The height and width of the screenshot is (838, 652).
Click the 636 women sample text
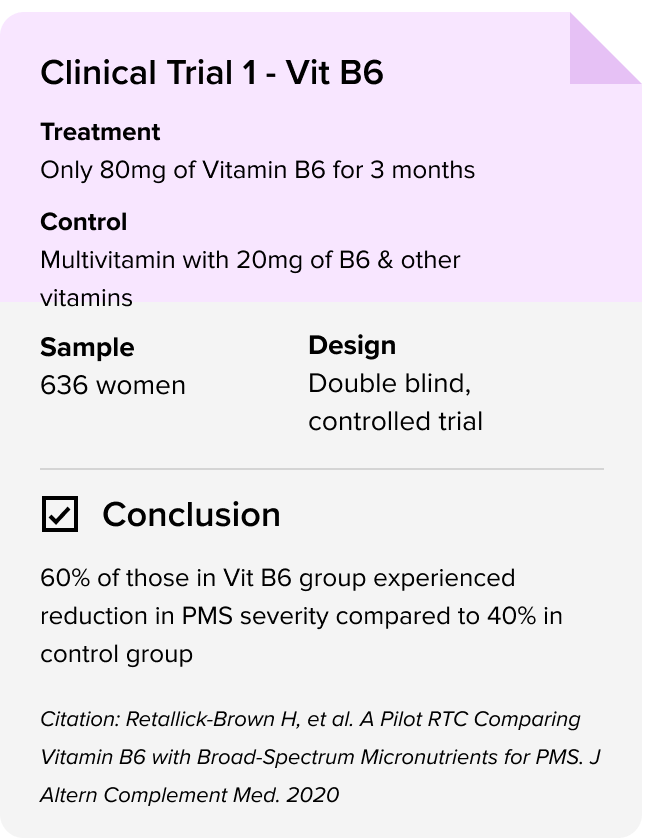point(113,385)
